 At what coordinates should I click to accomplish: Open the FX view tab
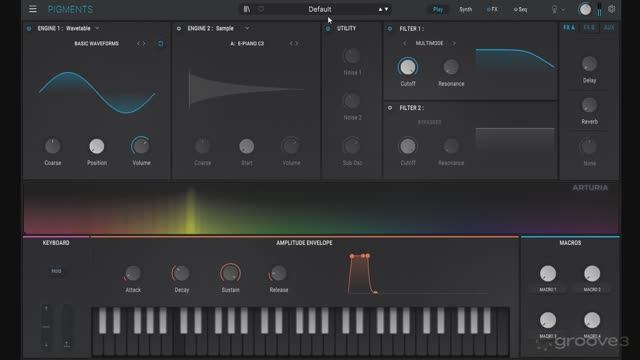pyautogui.click(x=492, y=9)
